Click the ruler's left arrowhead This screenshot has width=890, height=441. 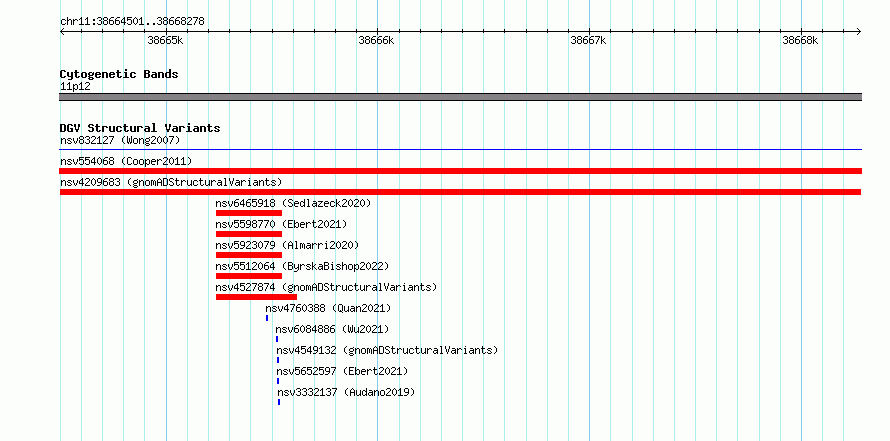click(x=62, y=32)
